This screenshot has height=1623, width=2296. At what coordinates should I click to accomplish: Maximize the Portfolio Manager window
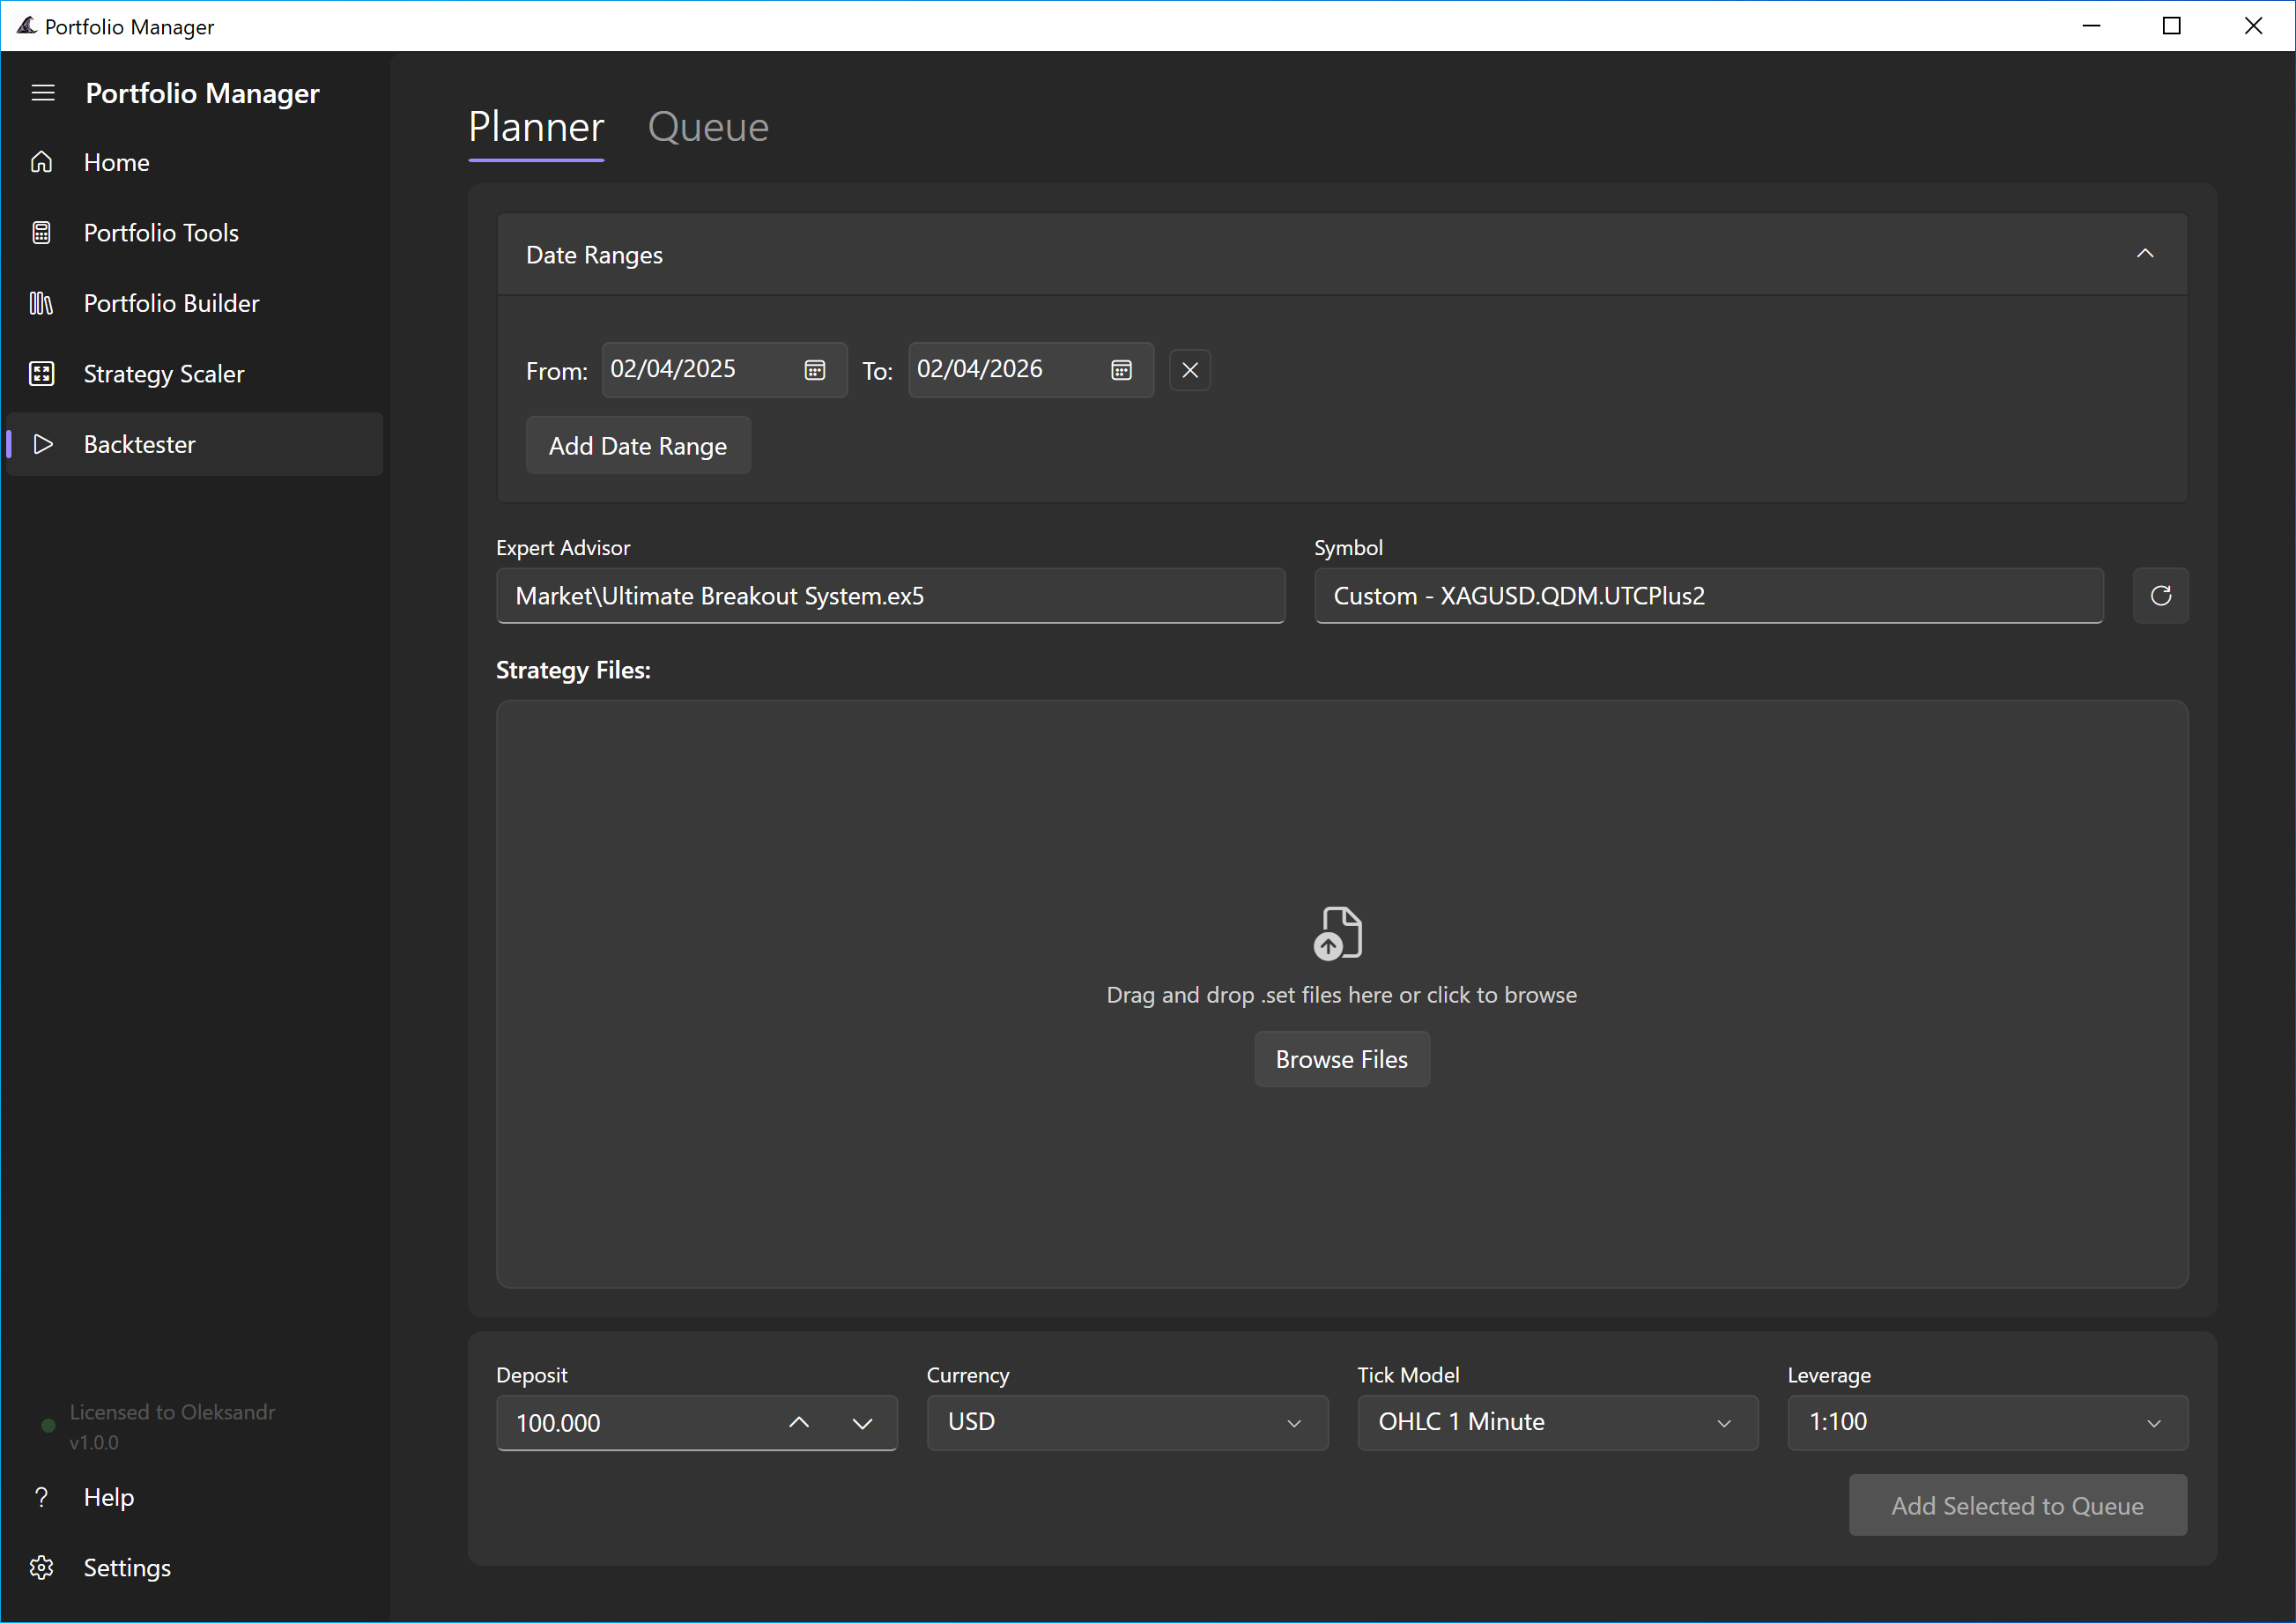2172,26
